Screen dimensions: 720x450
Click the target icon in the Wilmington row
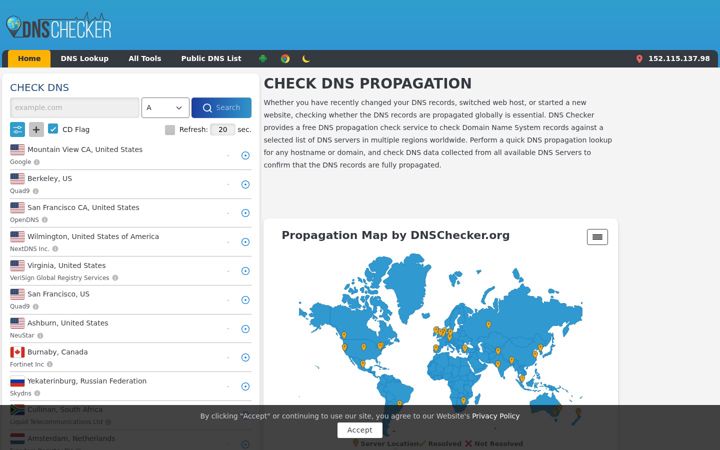246,242
